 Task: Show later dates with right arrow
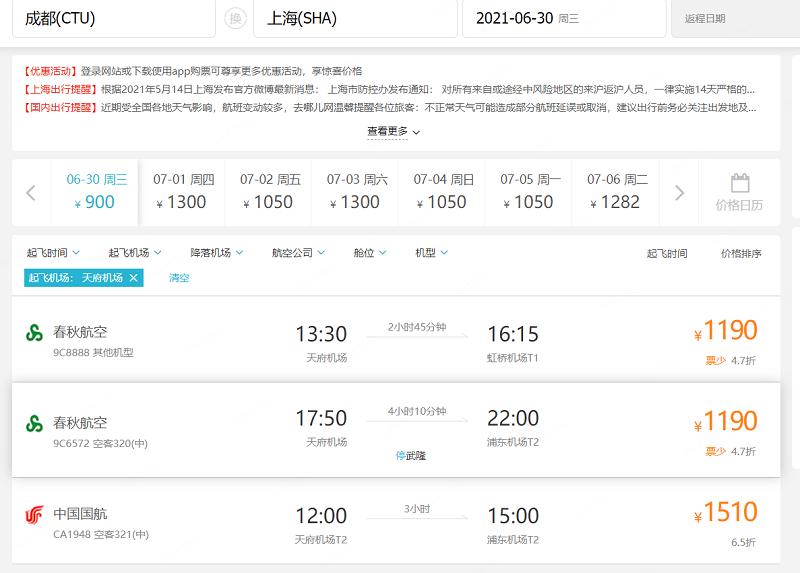[680, 193]
